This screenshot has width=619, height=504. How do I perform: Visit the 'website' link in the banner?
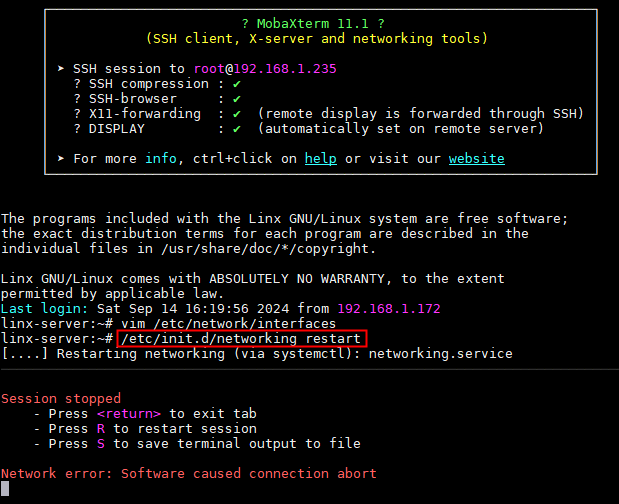pyautogui.click(x=476, y=159)
